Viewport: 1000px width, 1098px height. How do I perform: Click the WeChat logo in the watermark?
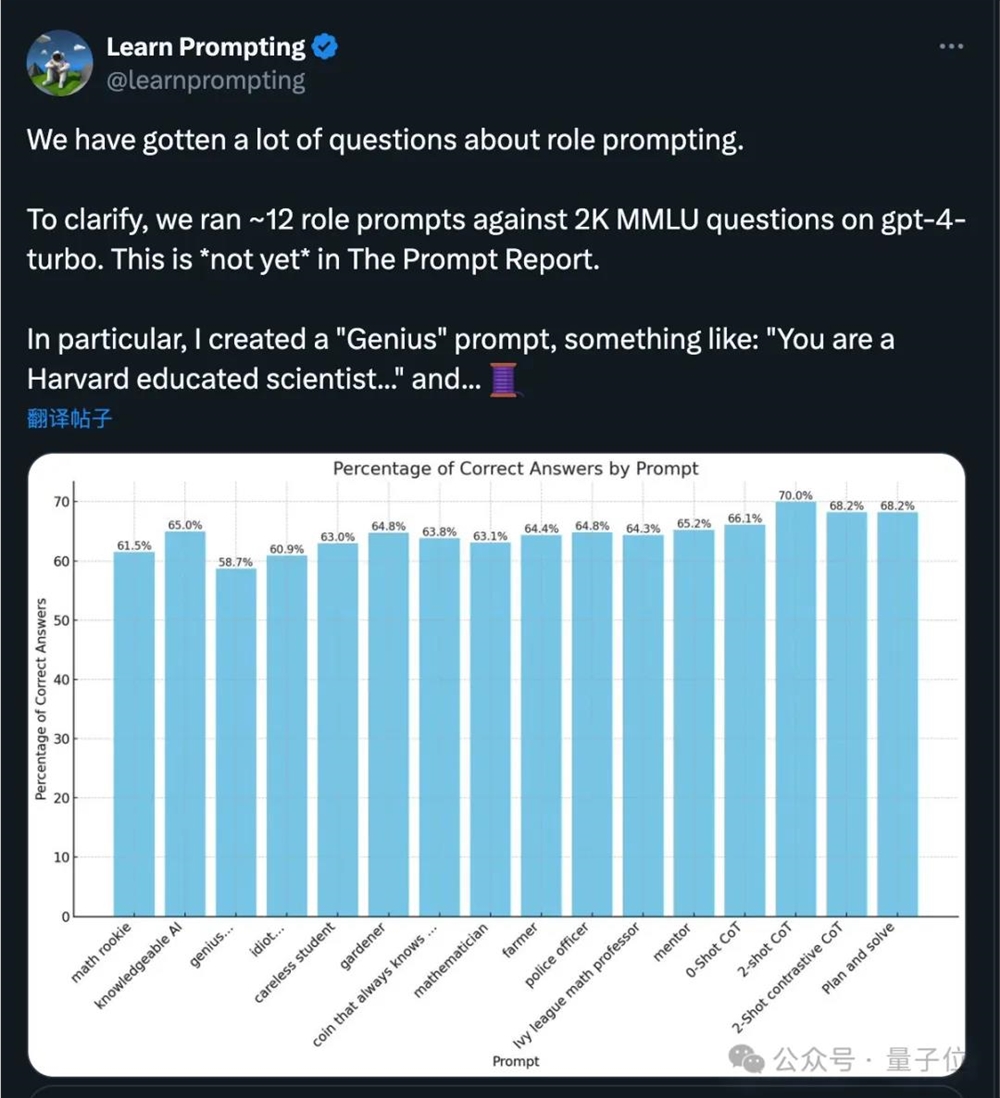(747, 1059)
